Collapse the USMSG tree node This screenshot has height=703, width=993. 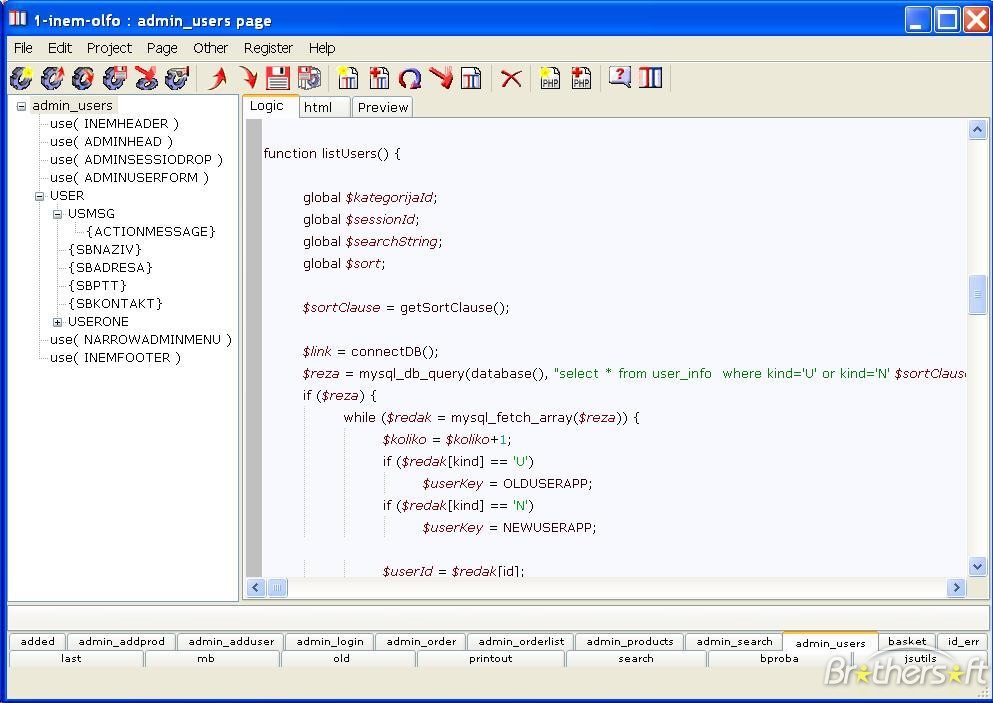click(58, 214)
